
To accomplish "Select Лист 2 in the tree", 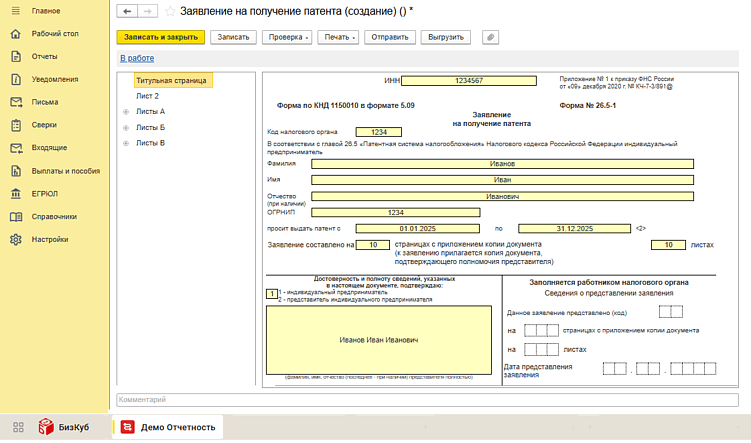I will click(x=147, y=96).
